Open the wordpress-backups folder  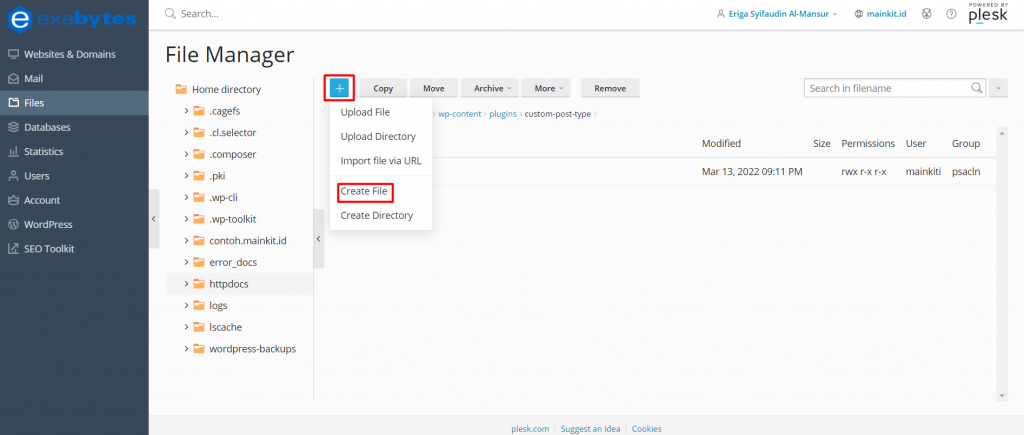(x=252, y=349)
